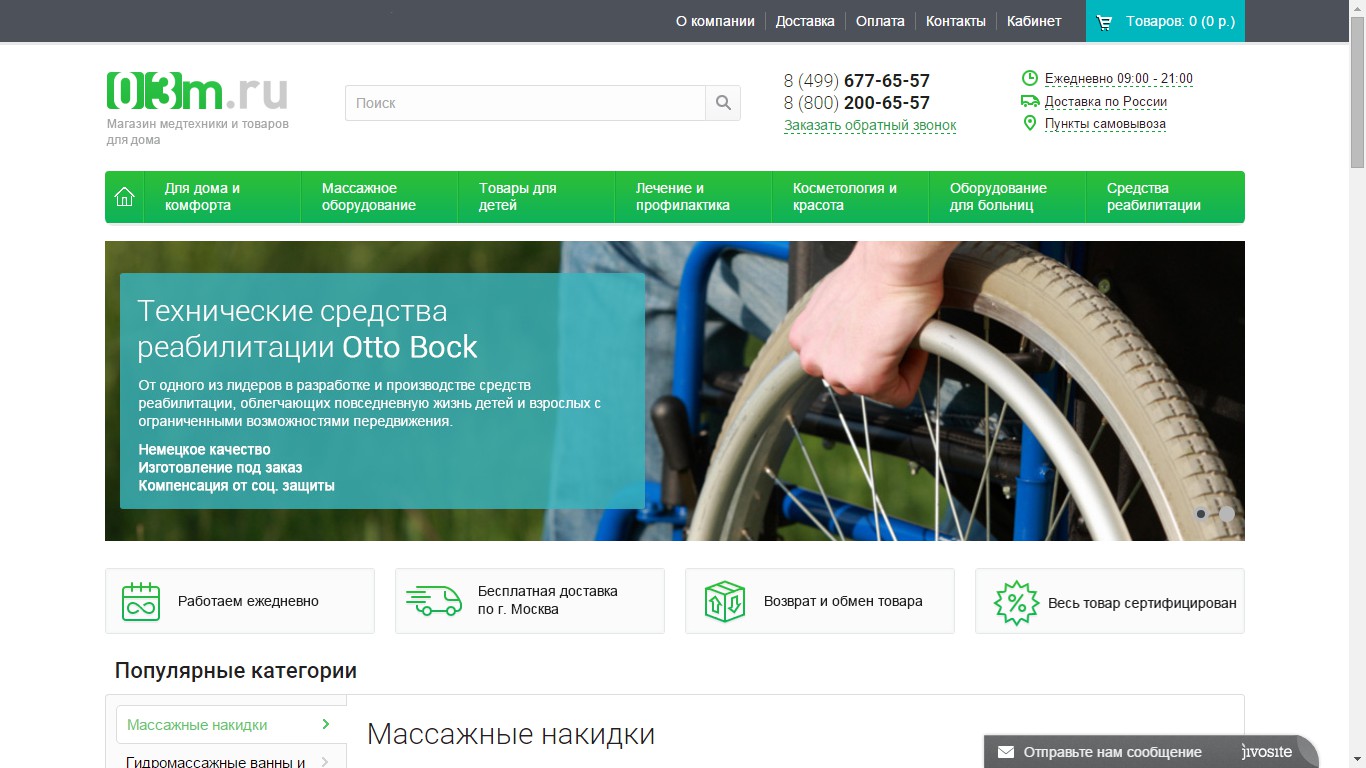1366x768 pixels.
Task: Open the Отправьте нам сообщение chat bar
Action: pyautogui.click(x=1150, y=752)
